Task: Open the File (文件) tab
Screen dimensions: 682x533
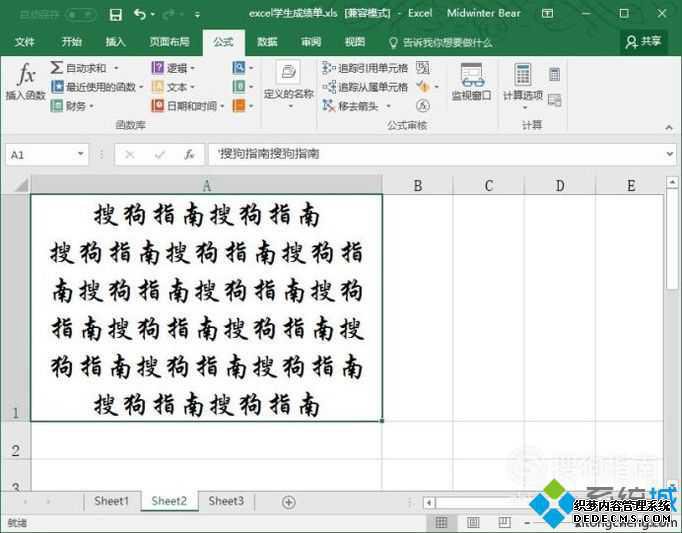Action: click(x=24, y=42)
